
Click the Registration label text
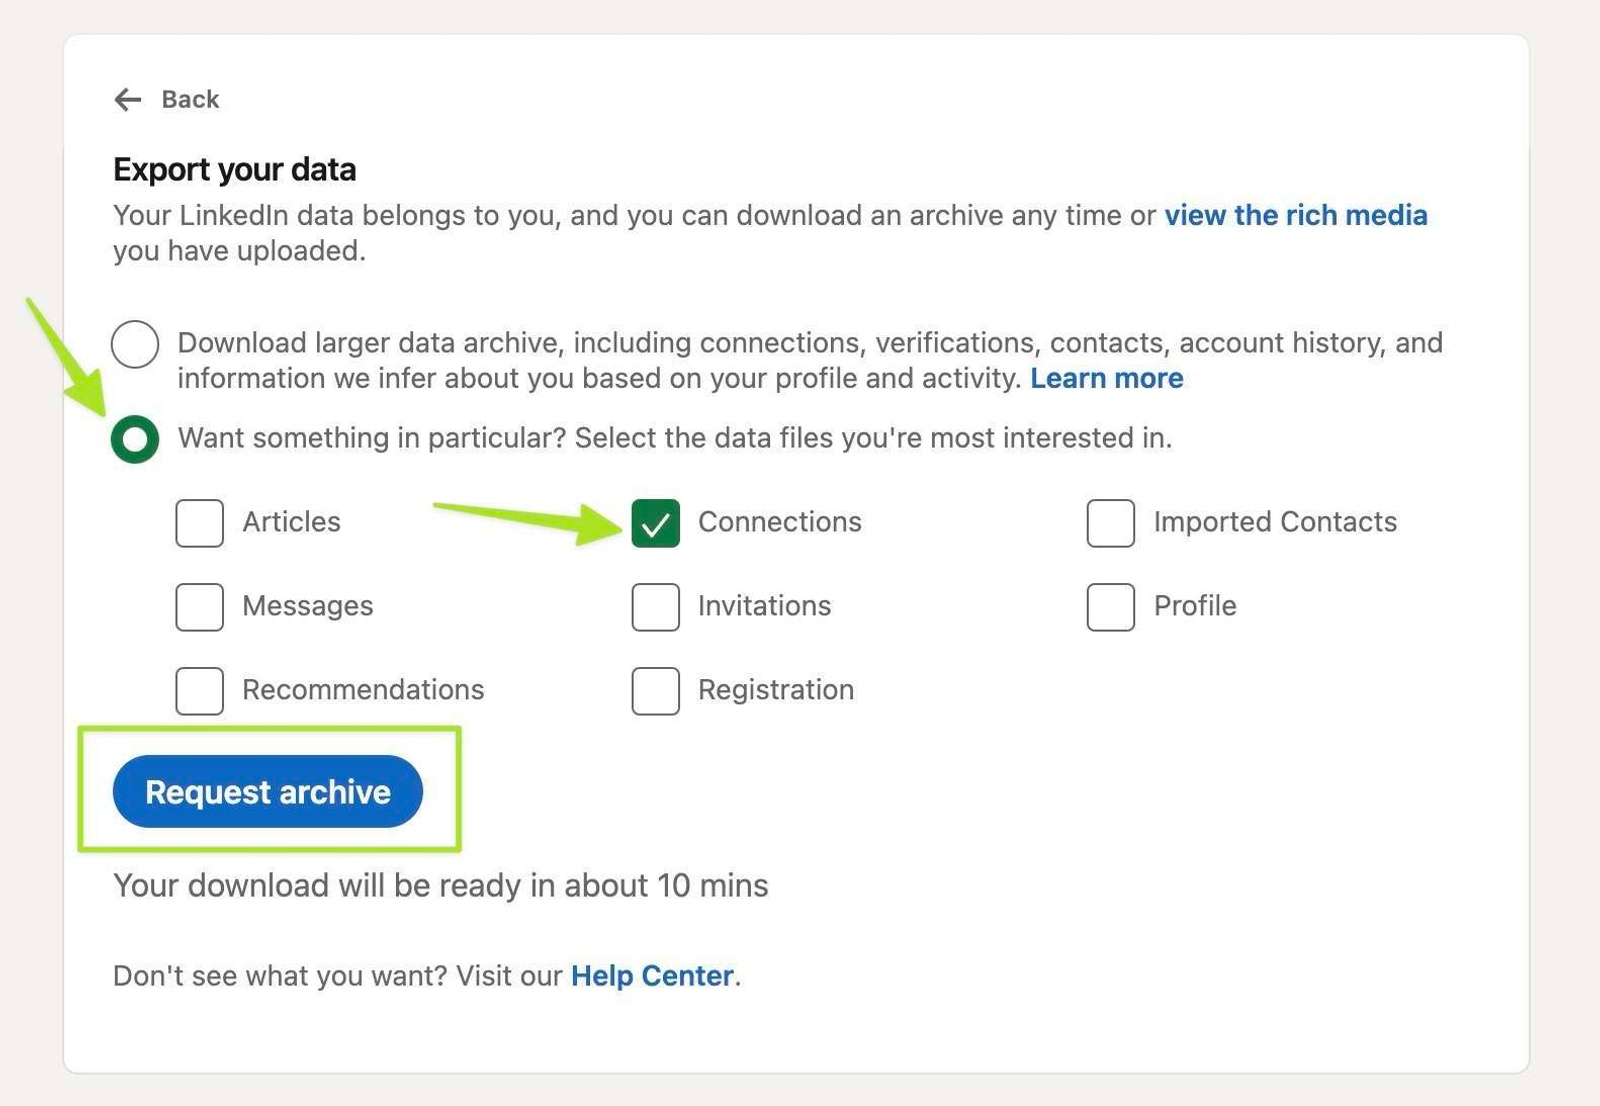pos(776,690)
